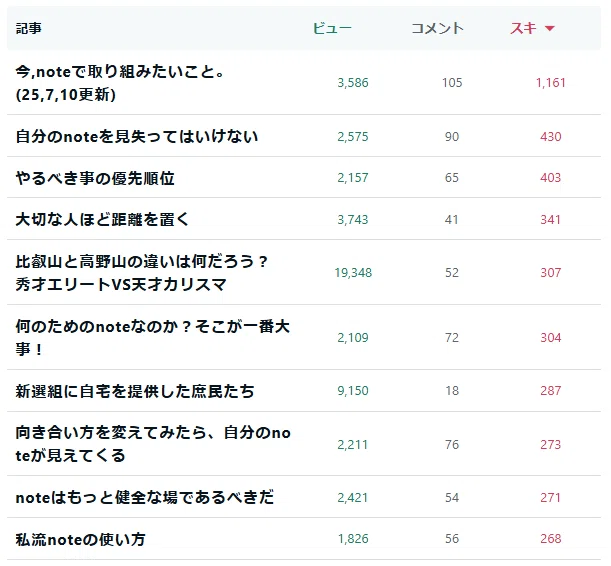Click the 記事 column header

pos(28,28)
